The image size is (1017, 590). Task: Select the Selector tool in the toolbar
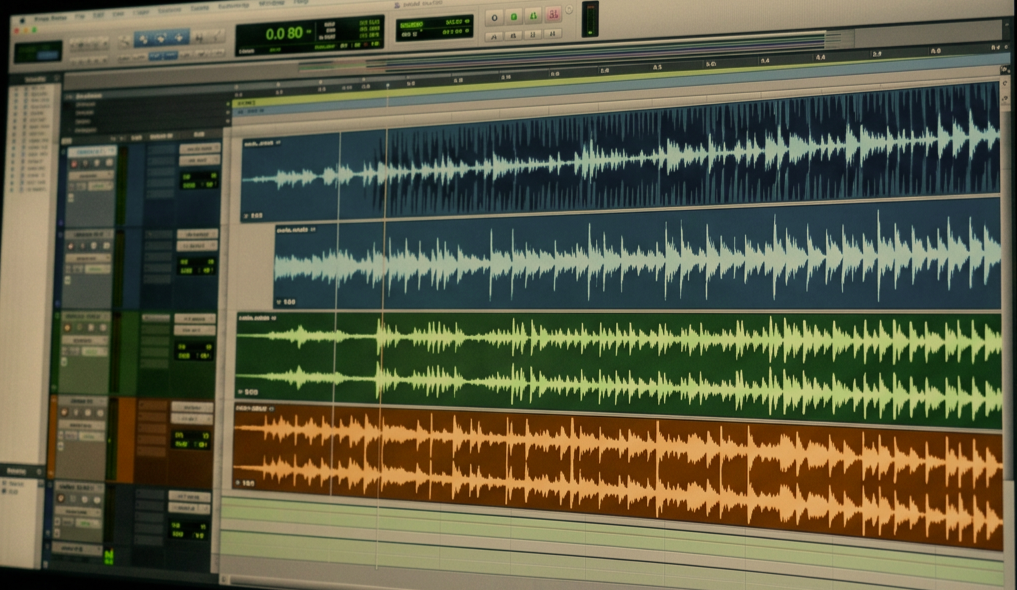point(161,38)
